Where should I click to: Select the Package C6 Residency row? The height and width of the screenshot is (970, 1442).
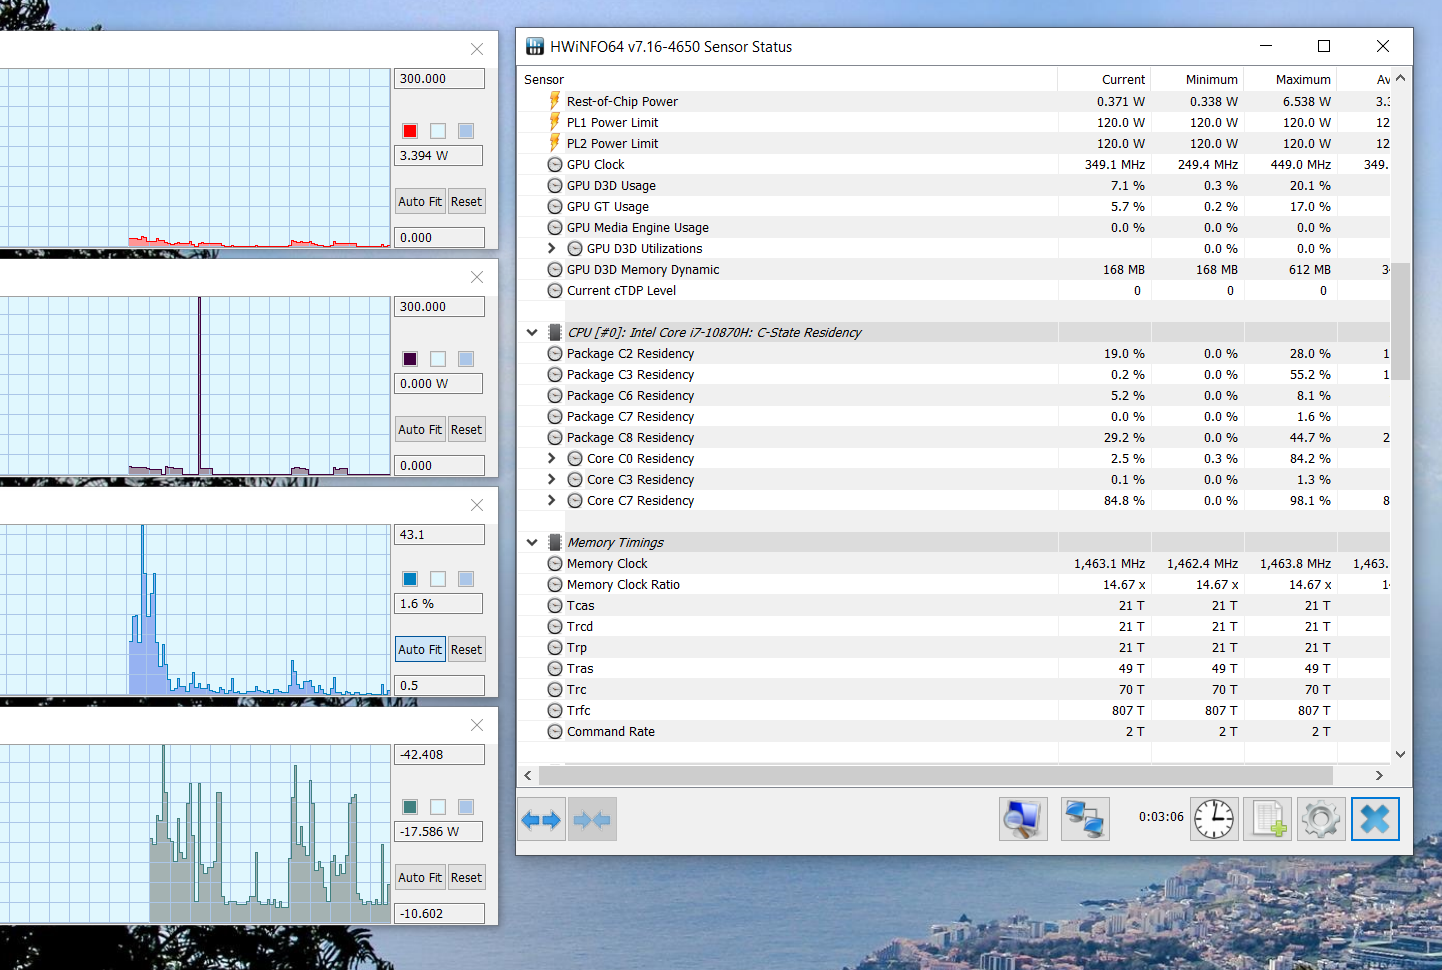pyautogui.click(x=954, y=395)
